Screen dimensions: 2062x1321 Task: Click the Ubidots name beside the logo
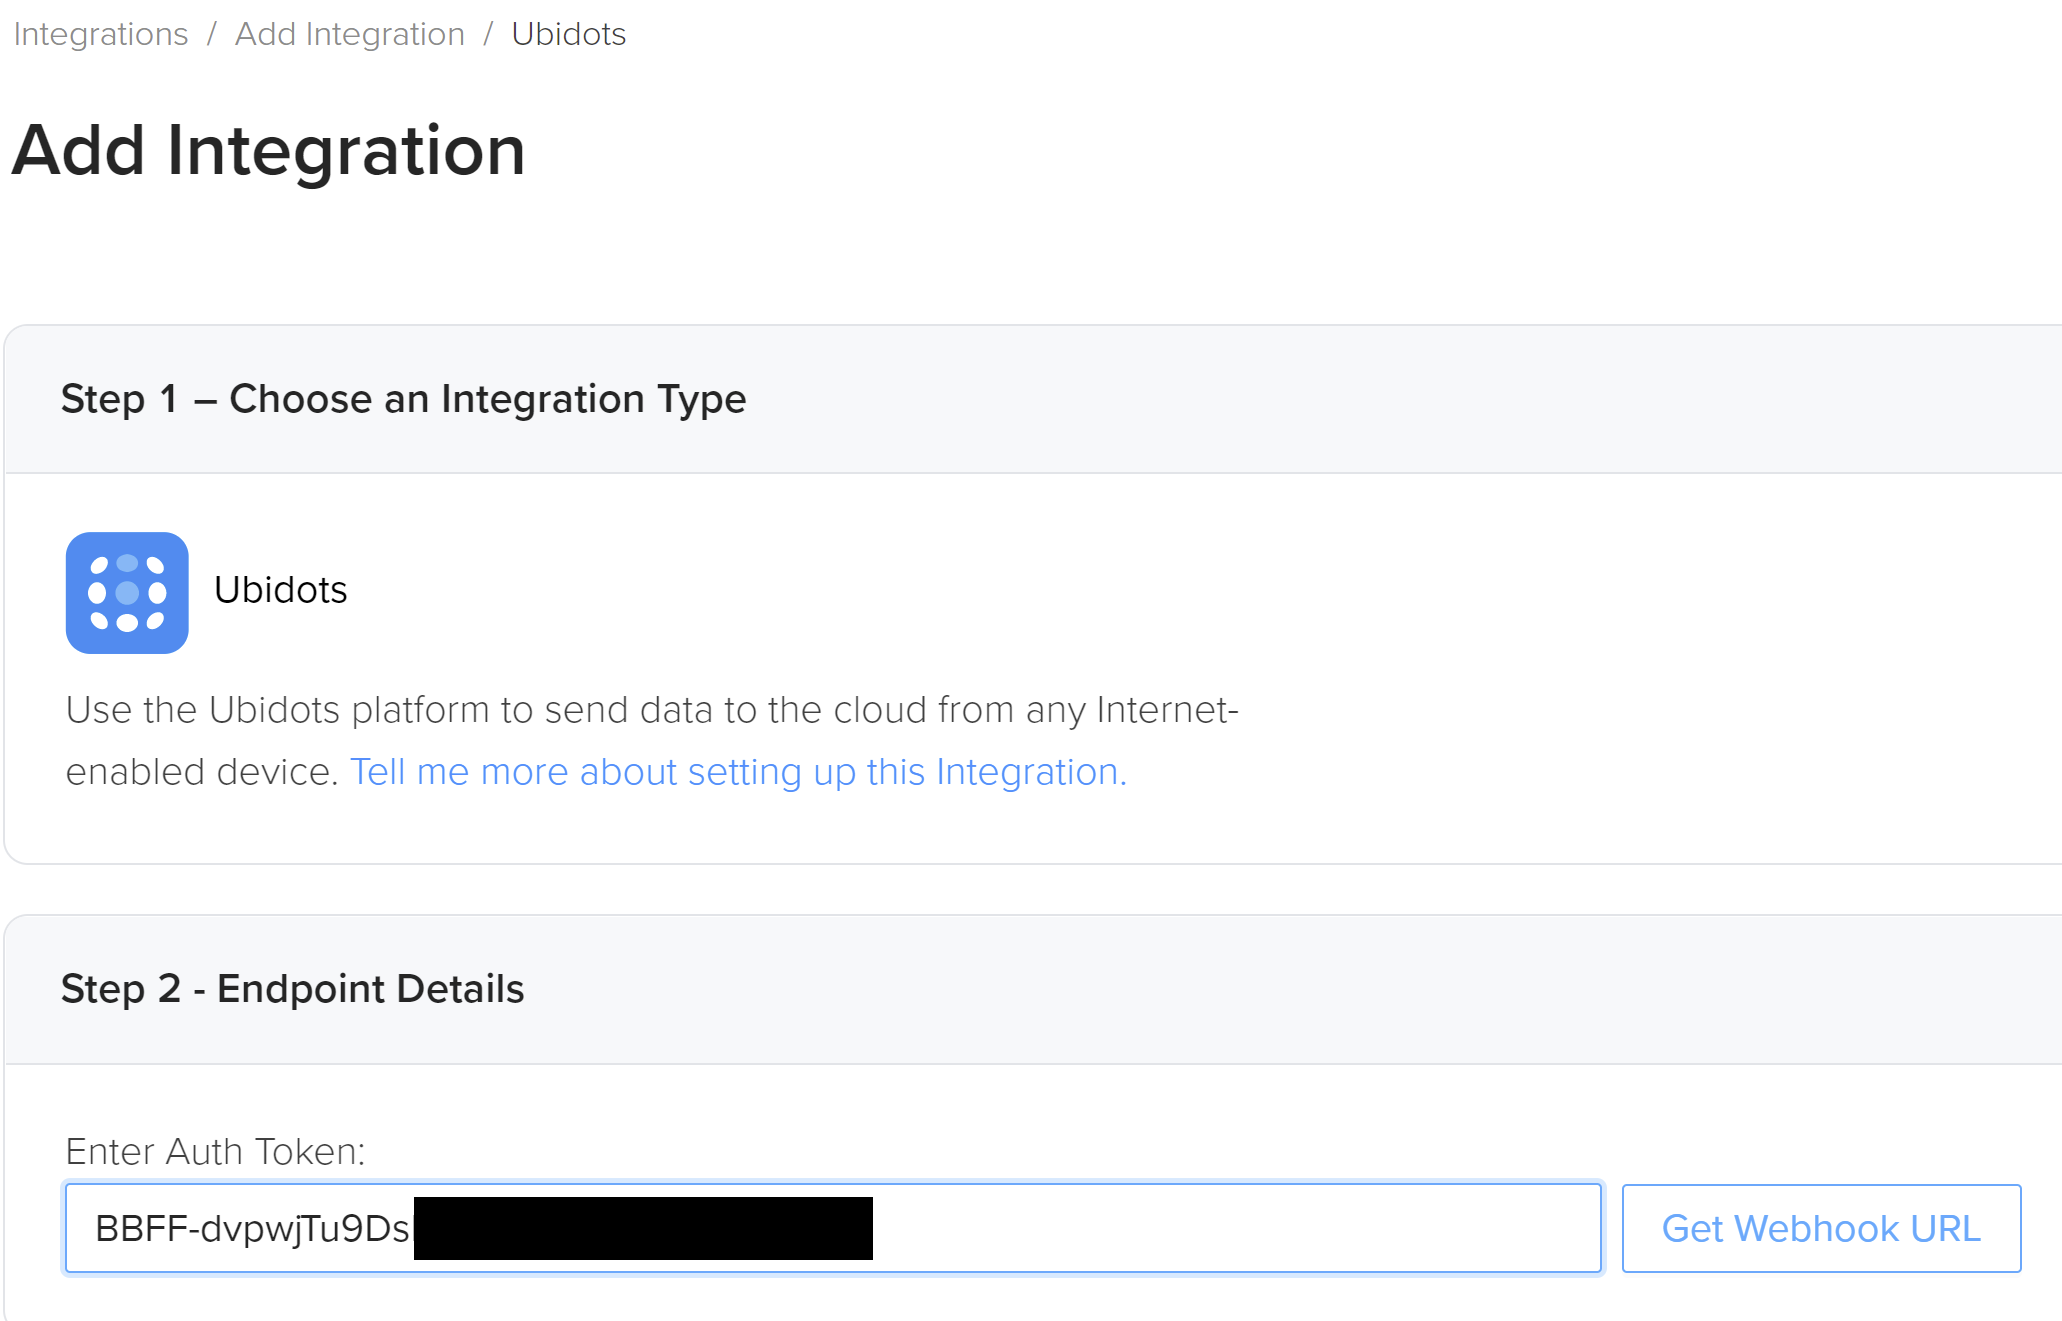[x=280, y=590]
